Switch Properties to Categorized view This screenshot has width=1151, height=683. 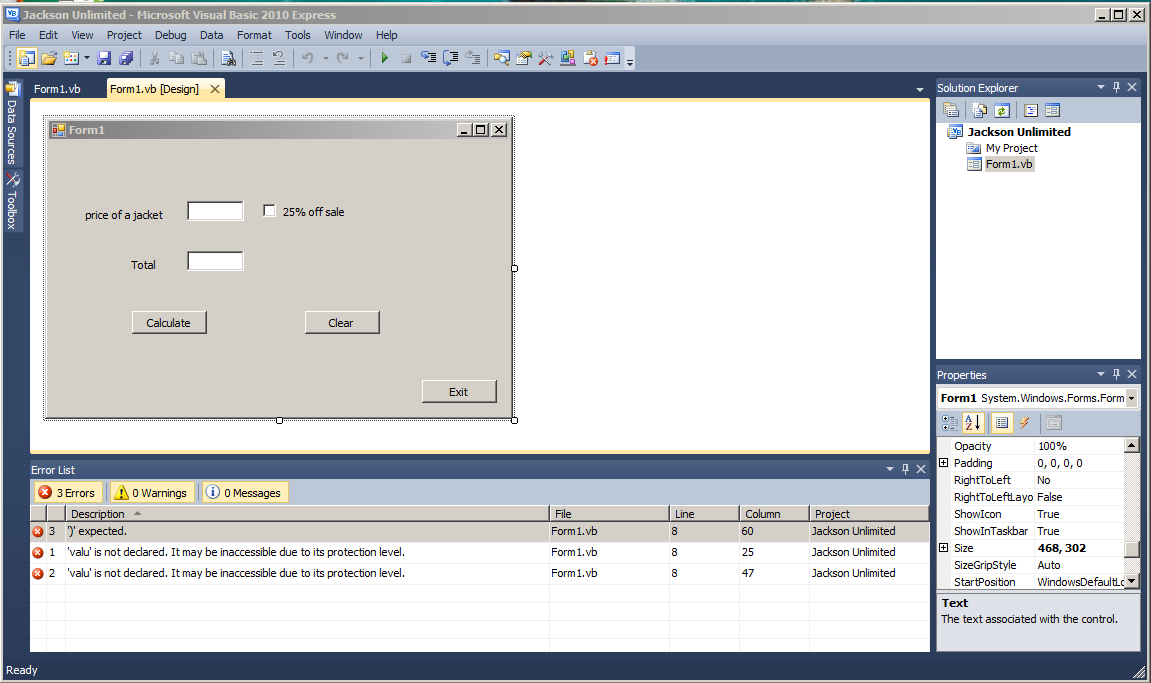950,423
